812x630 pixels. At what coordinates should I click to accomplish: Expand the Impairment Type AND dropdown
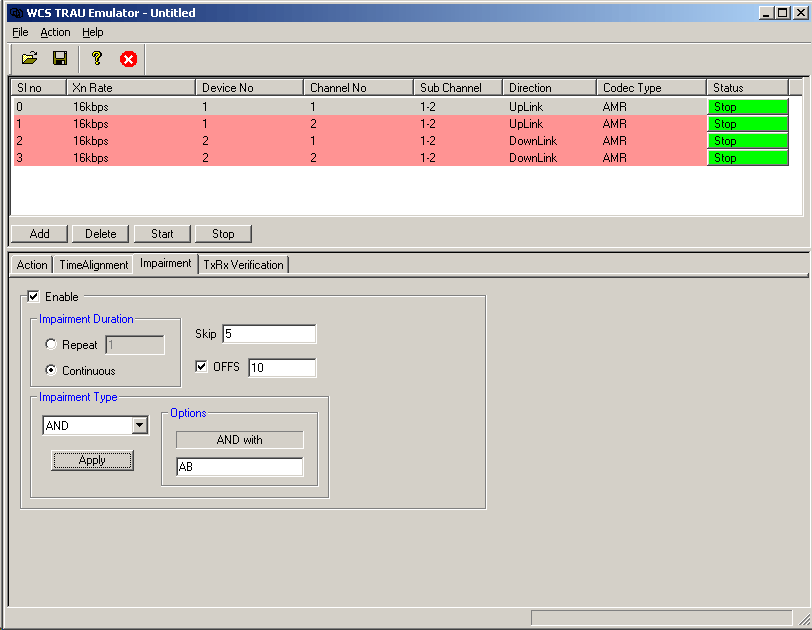coord(139,426)
